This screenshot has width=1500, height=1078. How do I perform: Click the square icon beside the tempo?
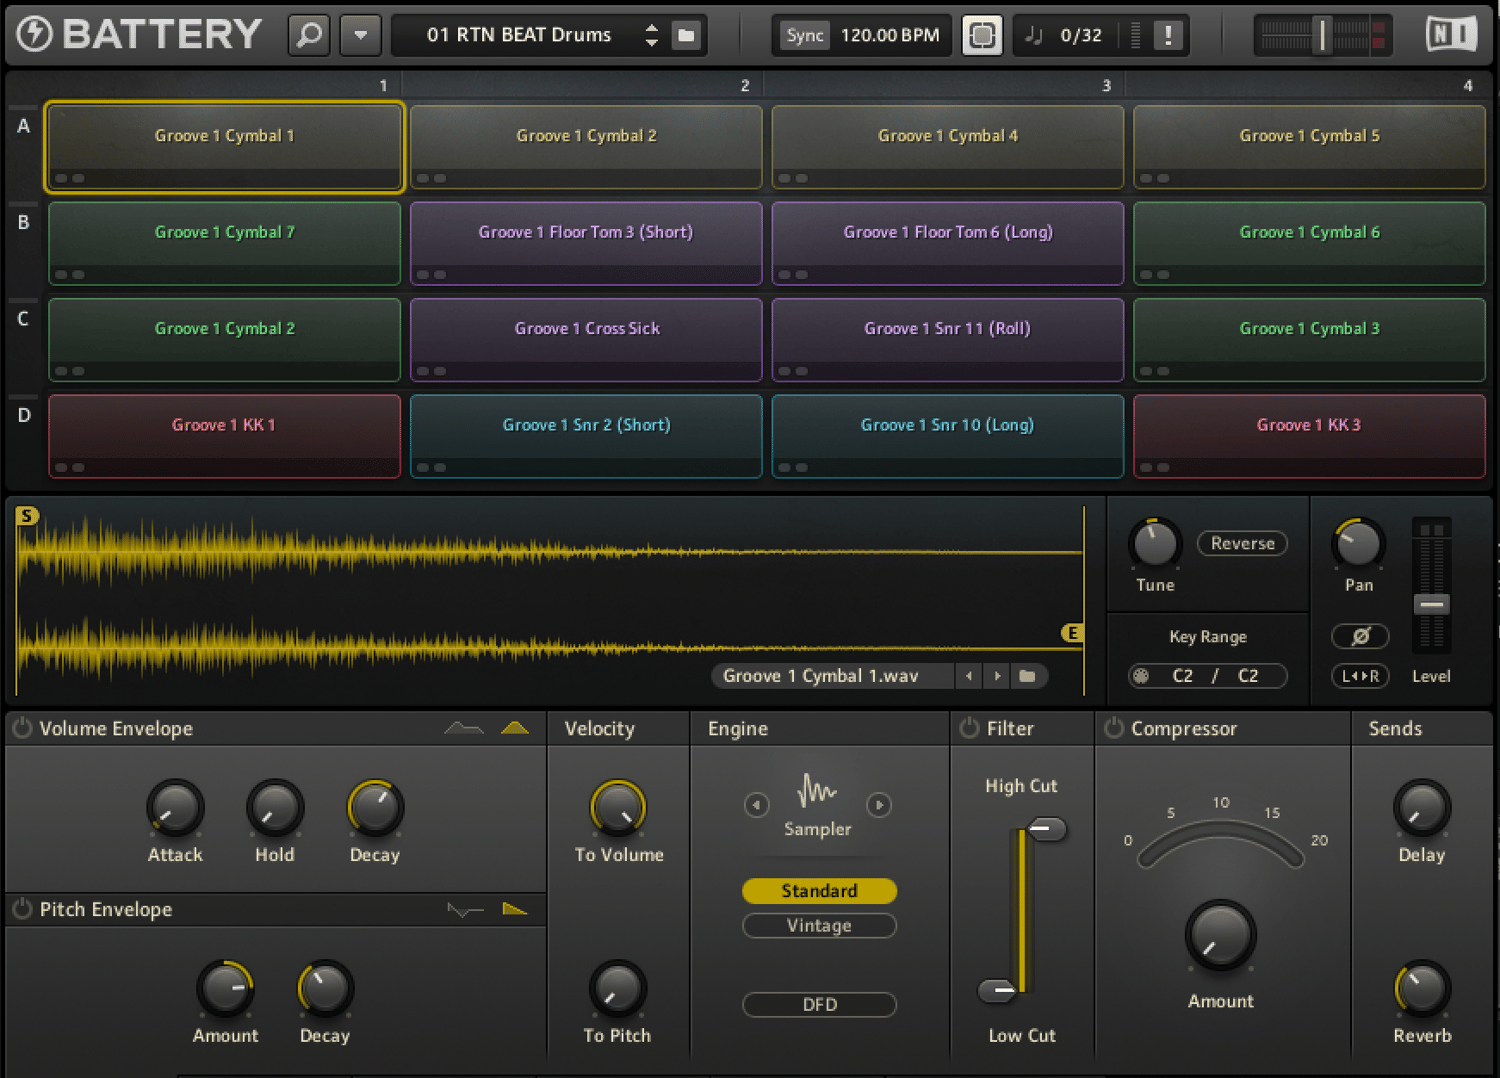pos(982,35)
